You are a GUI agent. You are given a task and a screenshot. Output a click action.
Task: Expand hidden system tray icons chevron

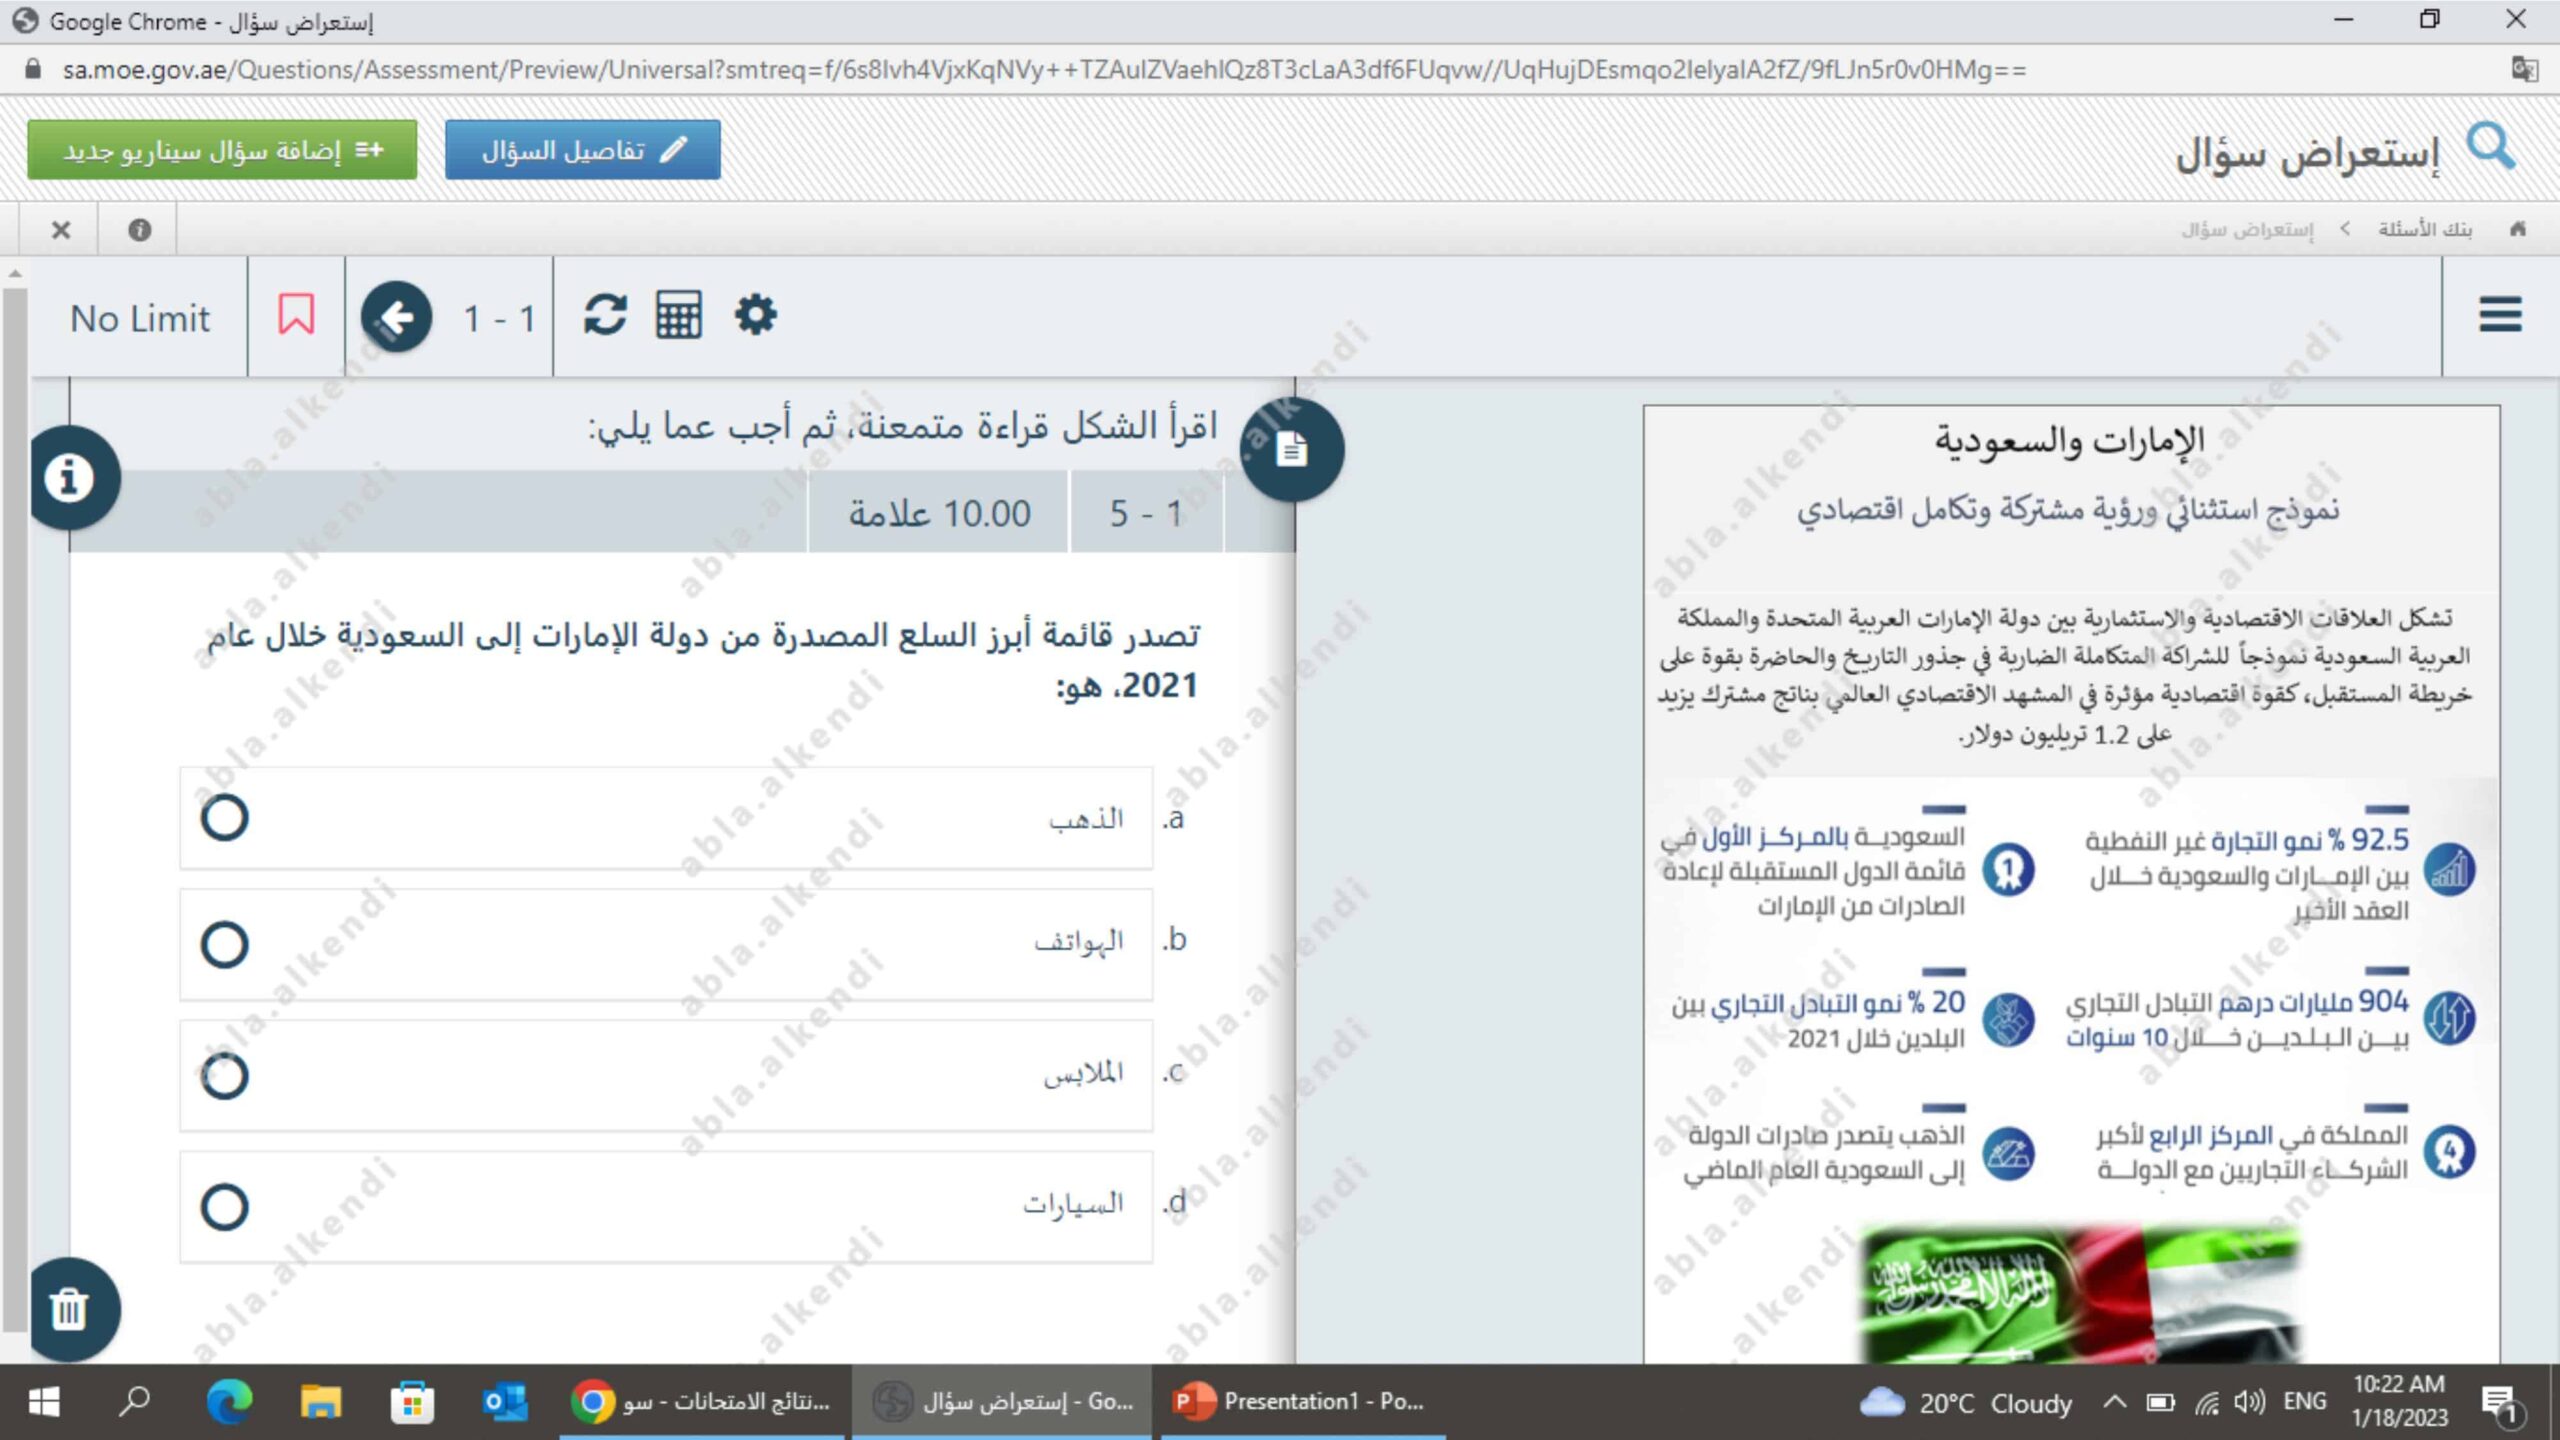(2114, 1401)
